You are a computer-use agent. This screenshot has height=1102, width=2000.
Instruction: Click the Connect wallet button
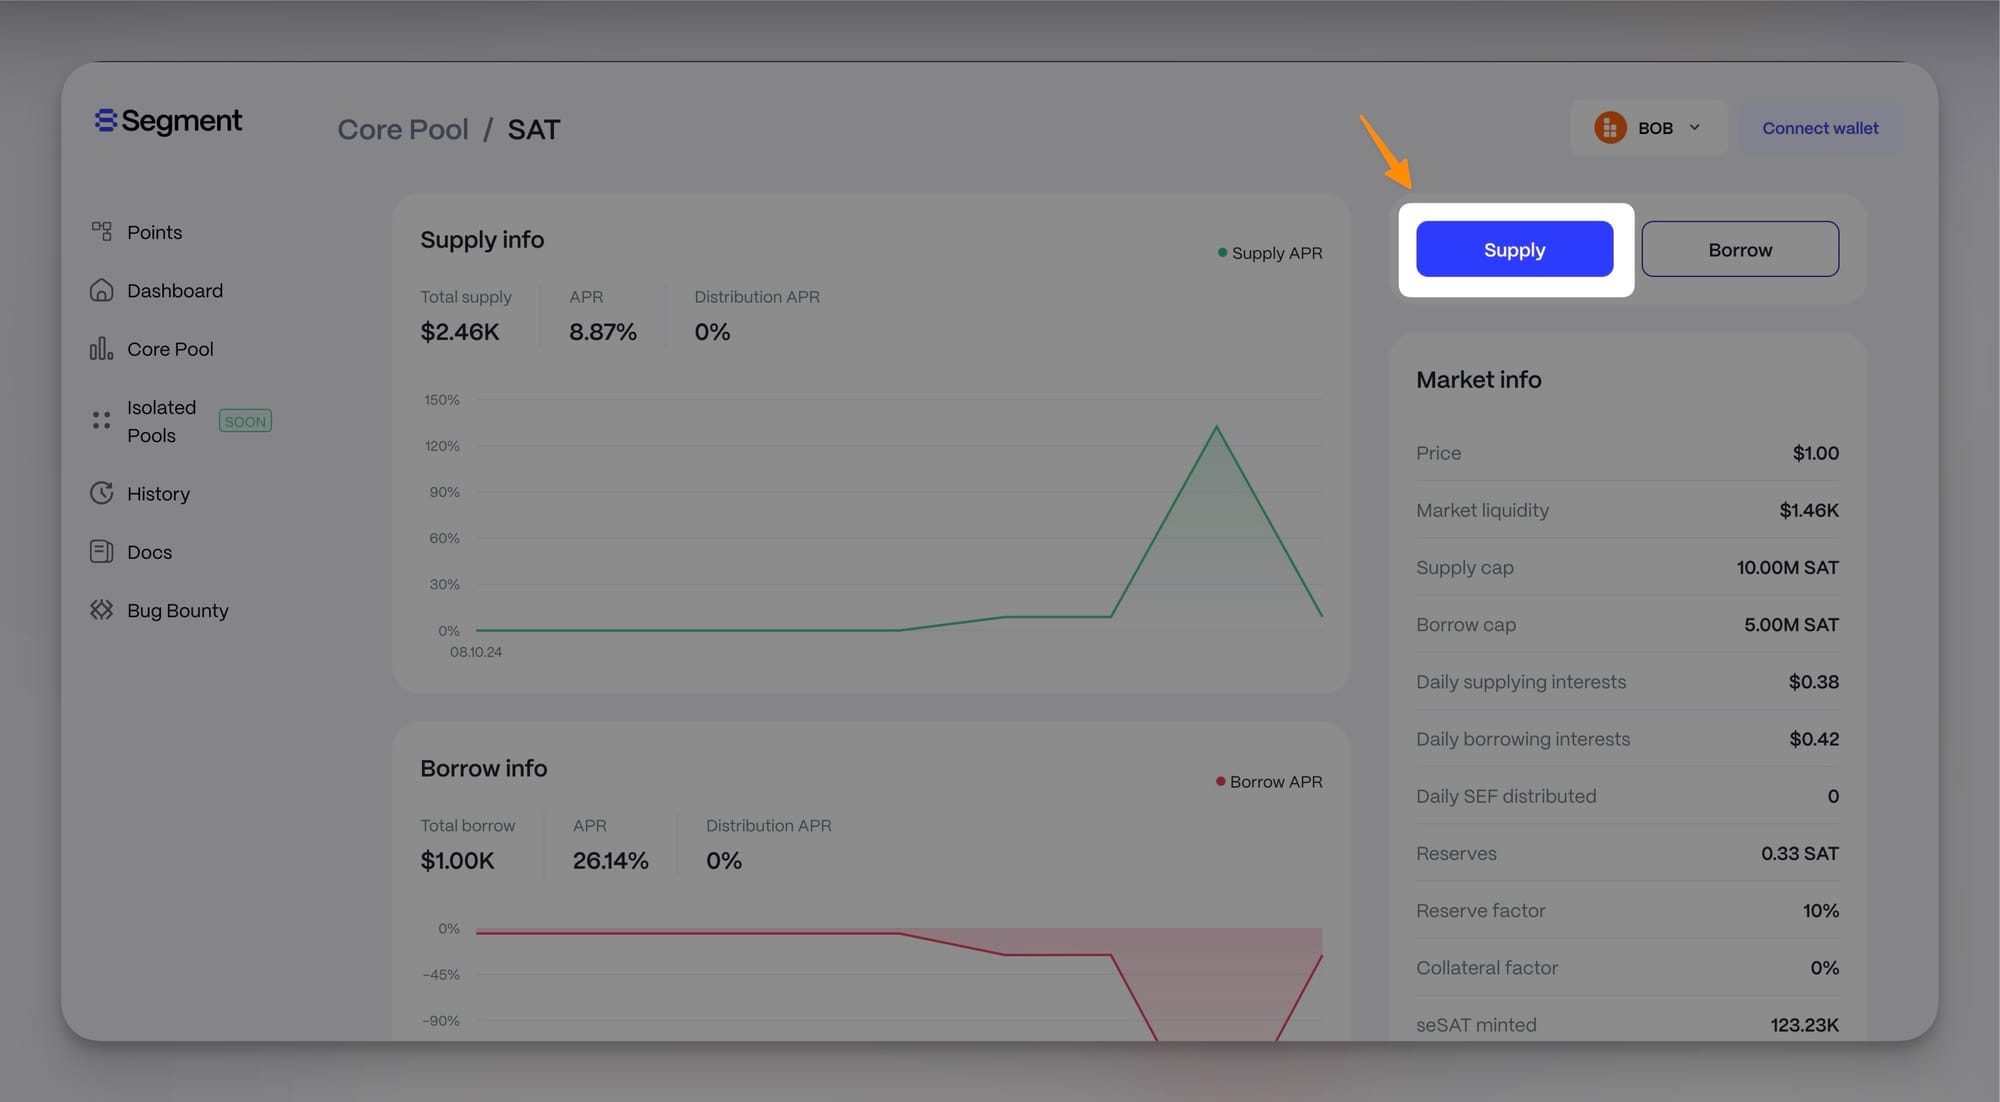1820,128
